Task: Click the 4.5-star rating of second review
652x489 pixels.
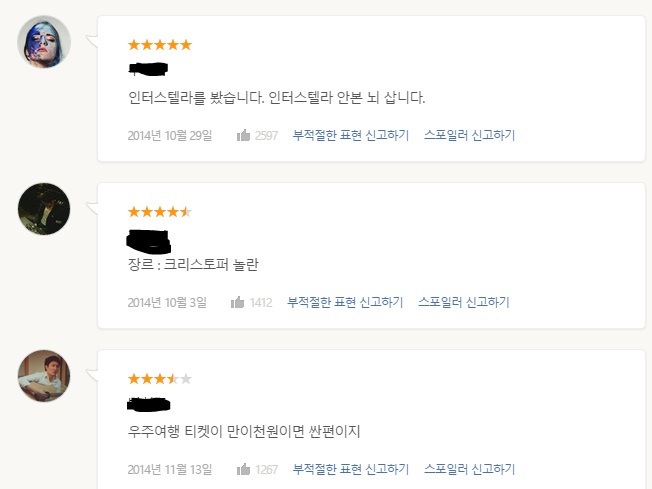Action: click(x=160, y=212)
